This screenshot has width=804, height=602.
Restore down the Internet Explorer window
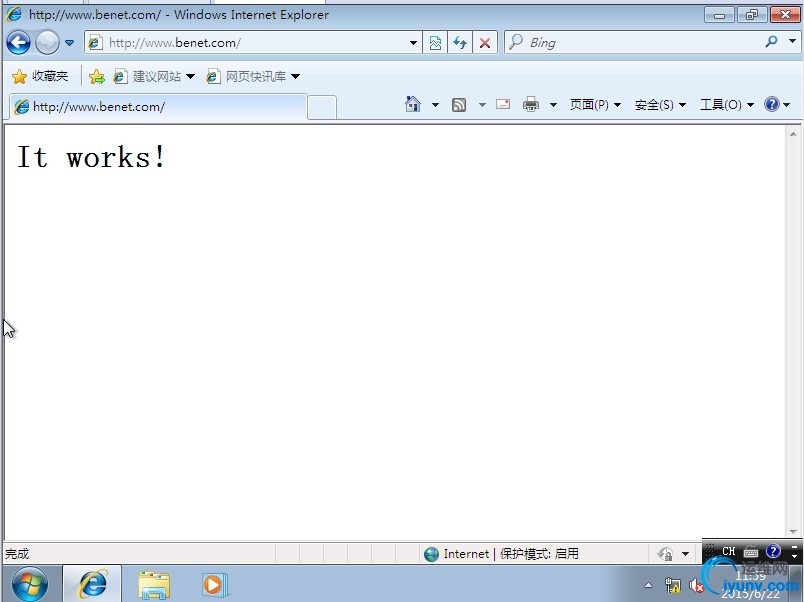[752, 15]
